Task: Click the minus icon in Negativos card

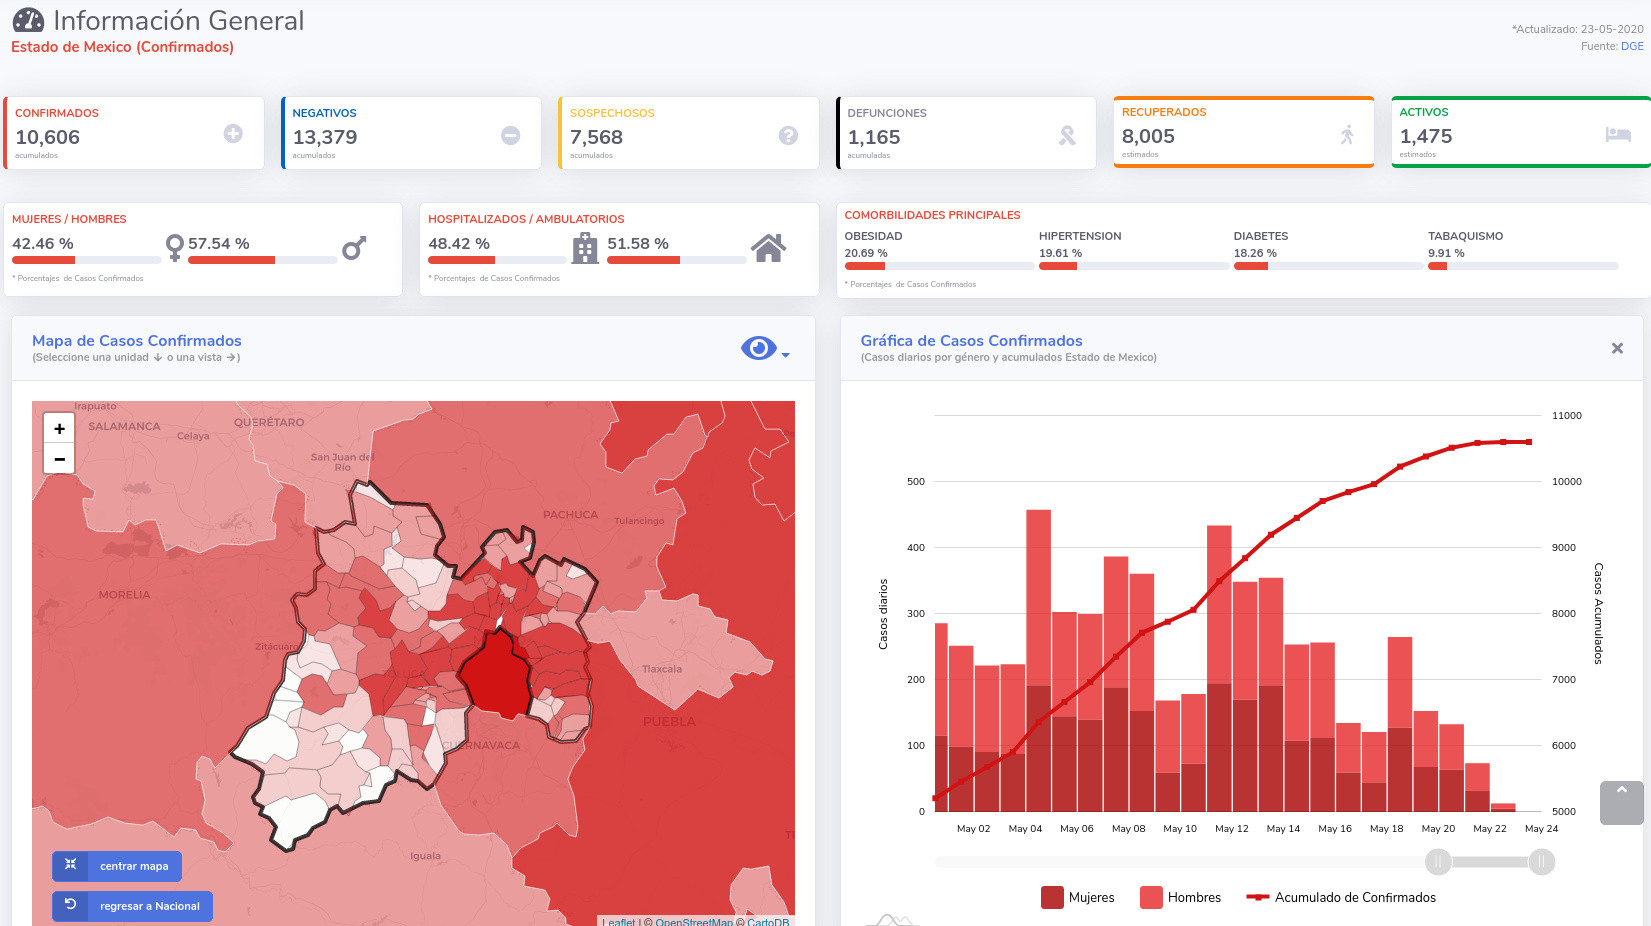Action: tap(510, 135)
